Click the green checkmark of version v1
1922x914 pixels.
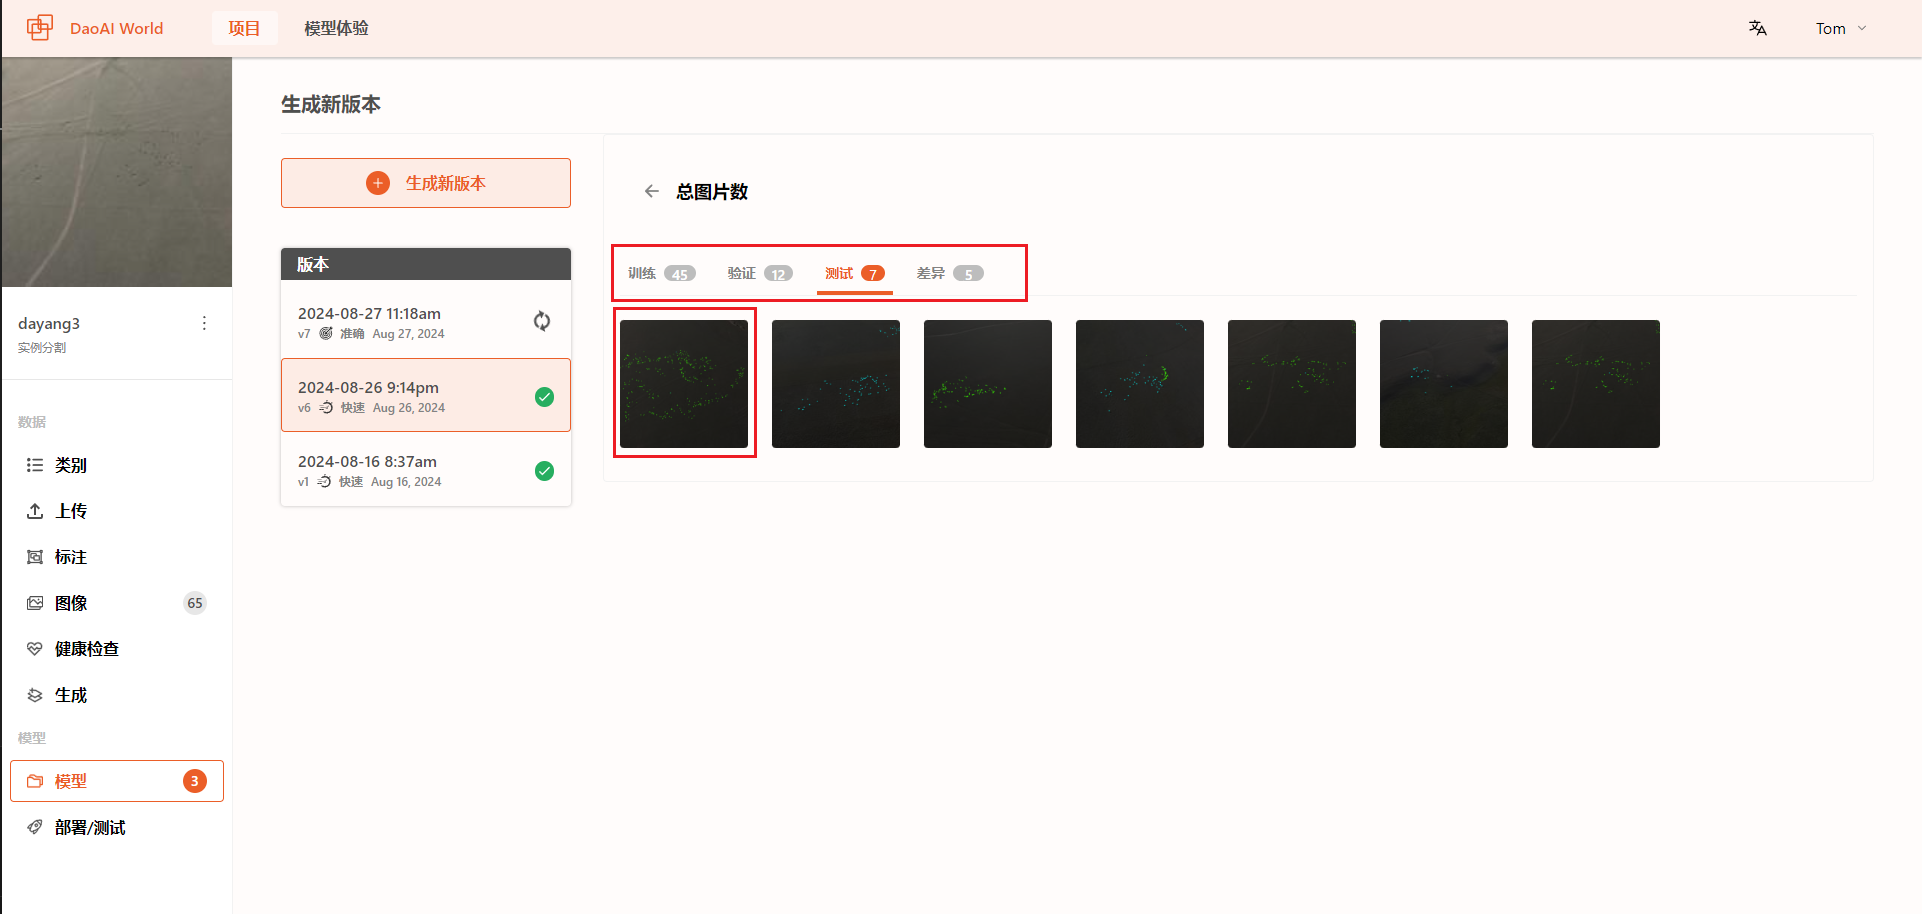click(x=544, y=471)
